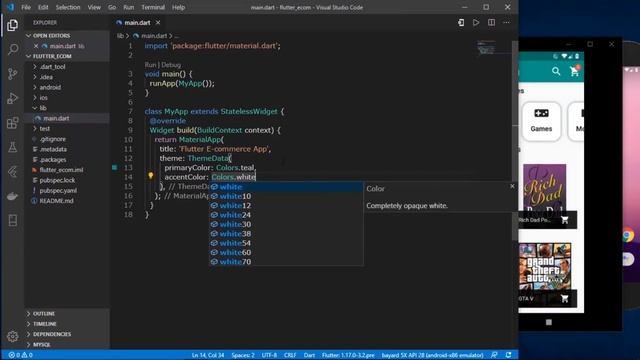Open the Source Control view
This screenshot has width=640, height=360.
pos(13,74)
